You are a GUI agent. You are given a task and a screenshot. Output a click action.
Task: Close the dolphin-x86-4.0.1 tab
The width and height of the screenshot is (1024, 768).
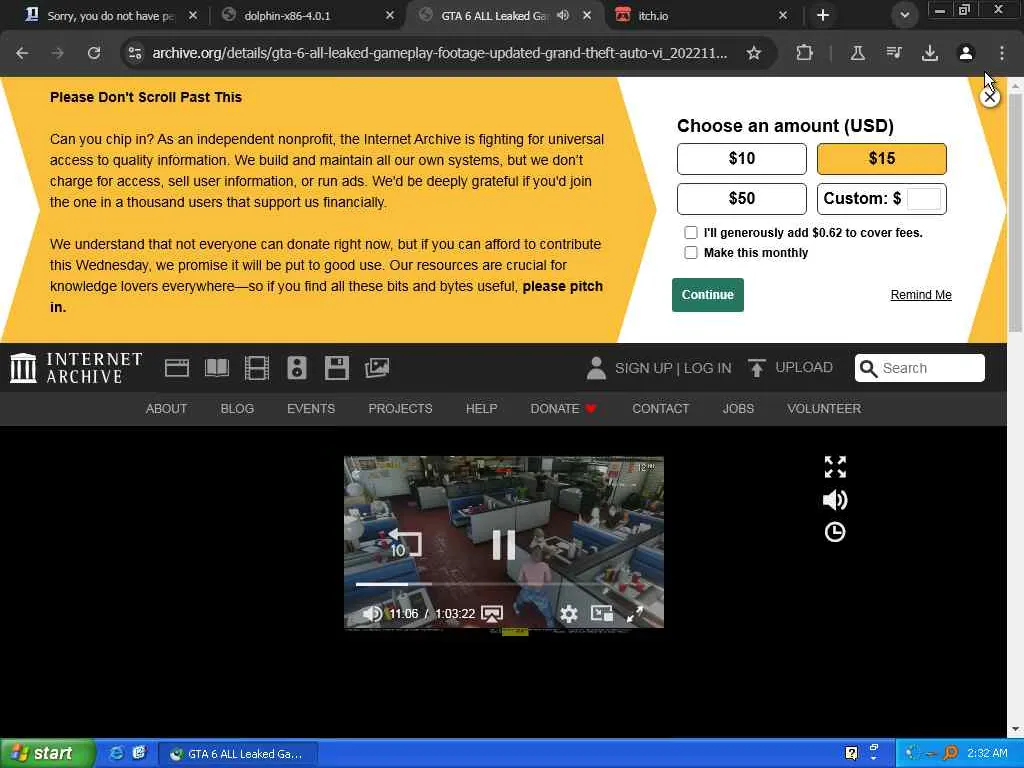[x=390, y=15]
